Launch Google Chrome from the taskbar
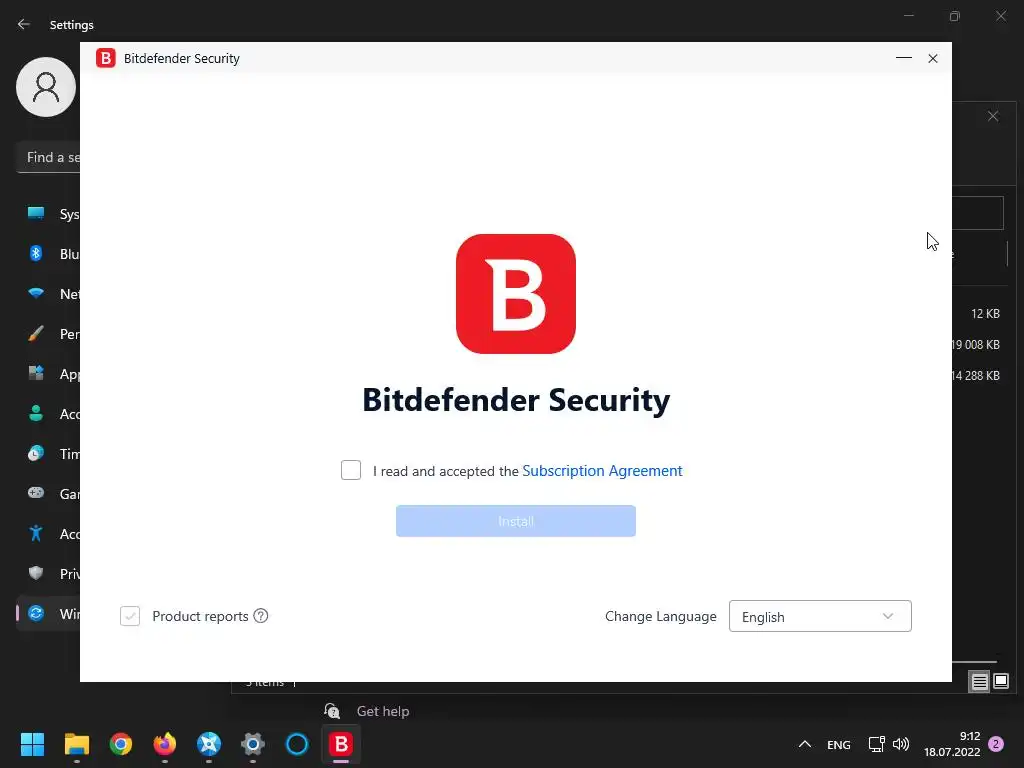The height and width of the screenshot is (768, 1024). click(x=121, y=744)
